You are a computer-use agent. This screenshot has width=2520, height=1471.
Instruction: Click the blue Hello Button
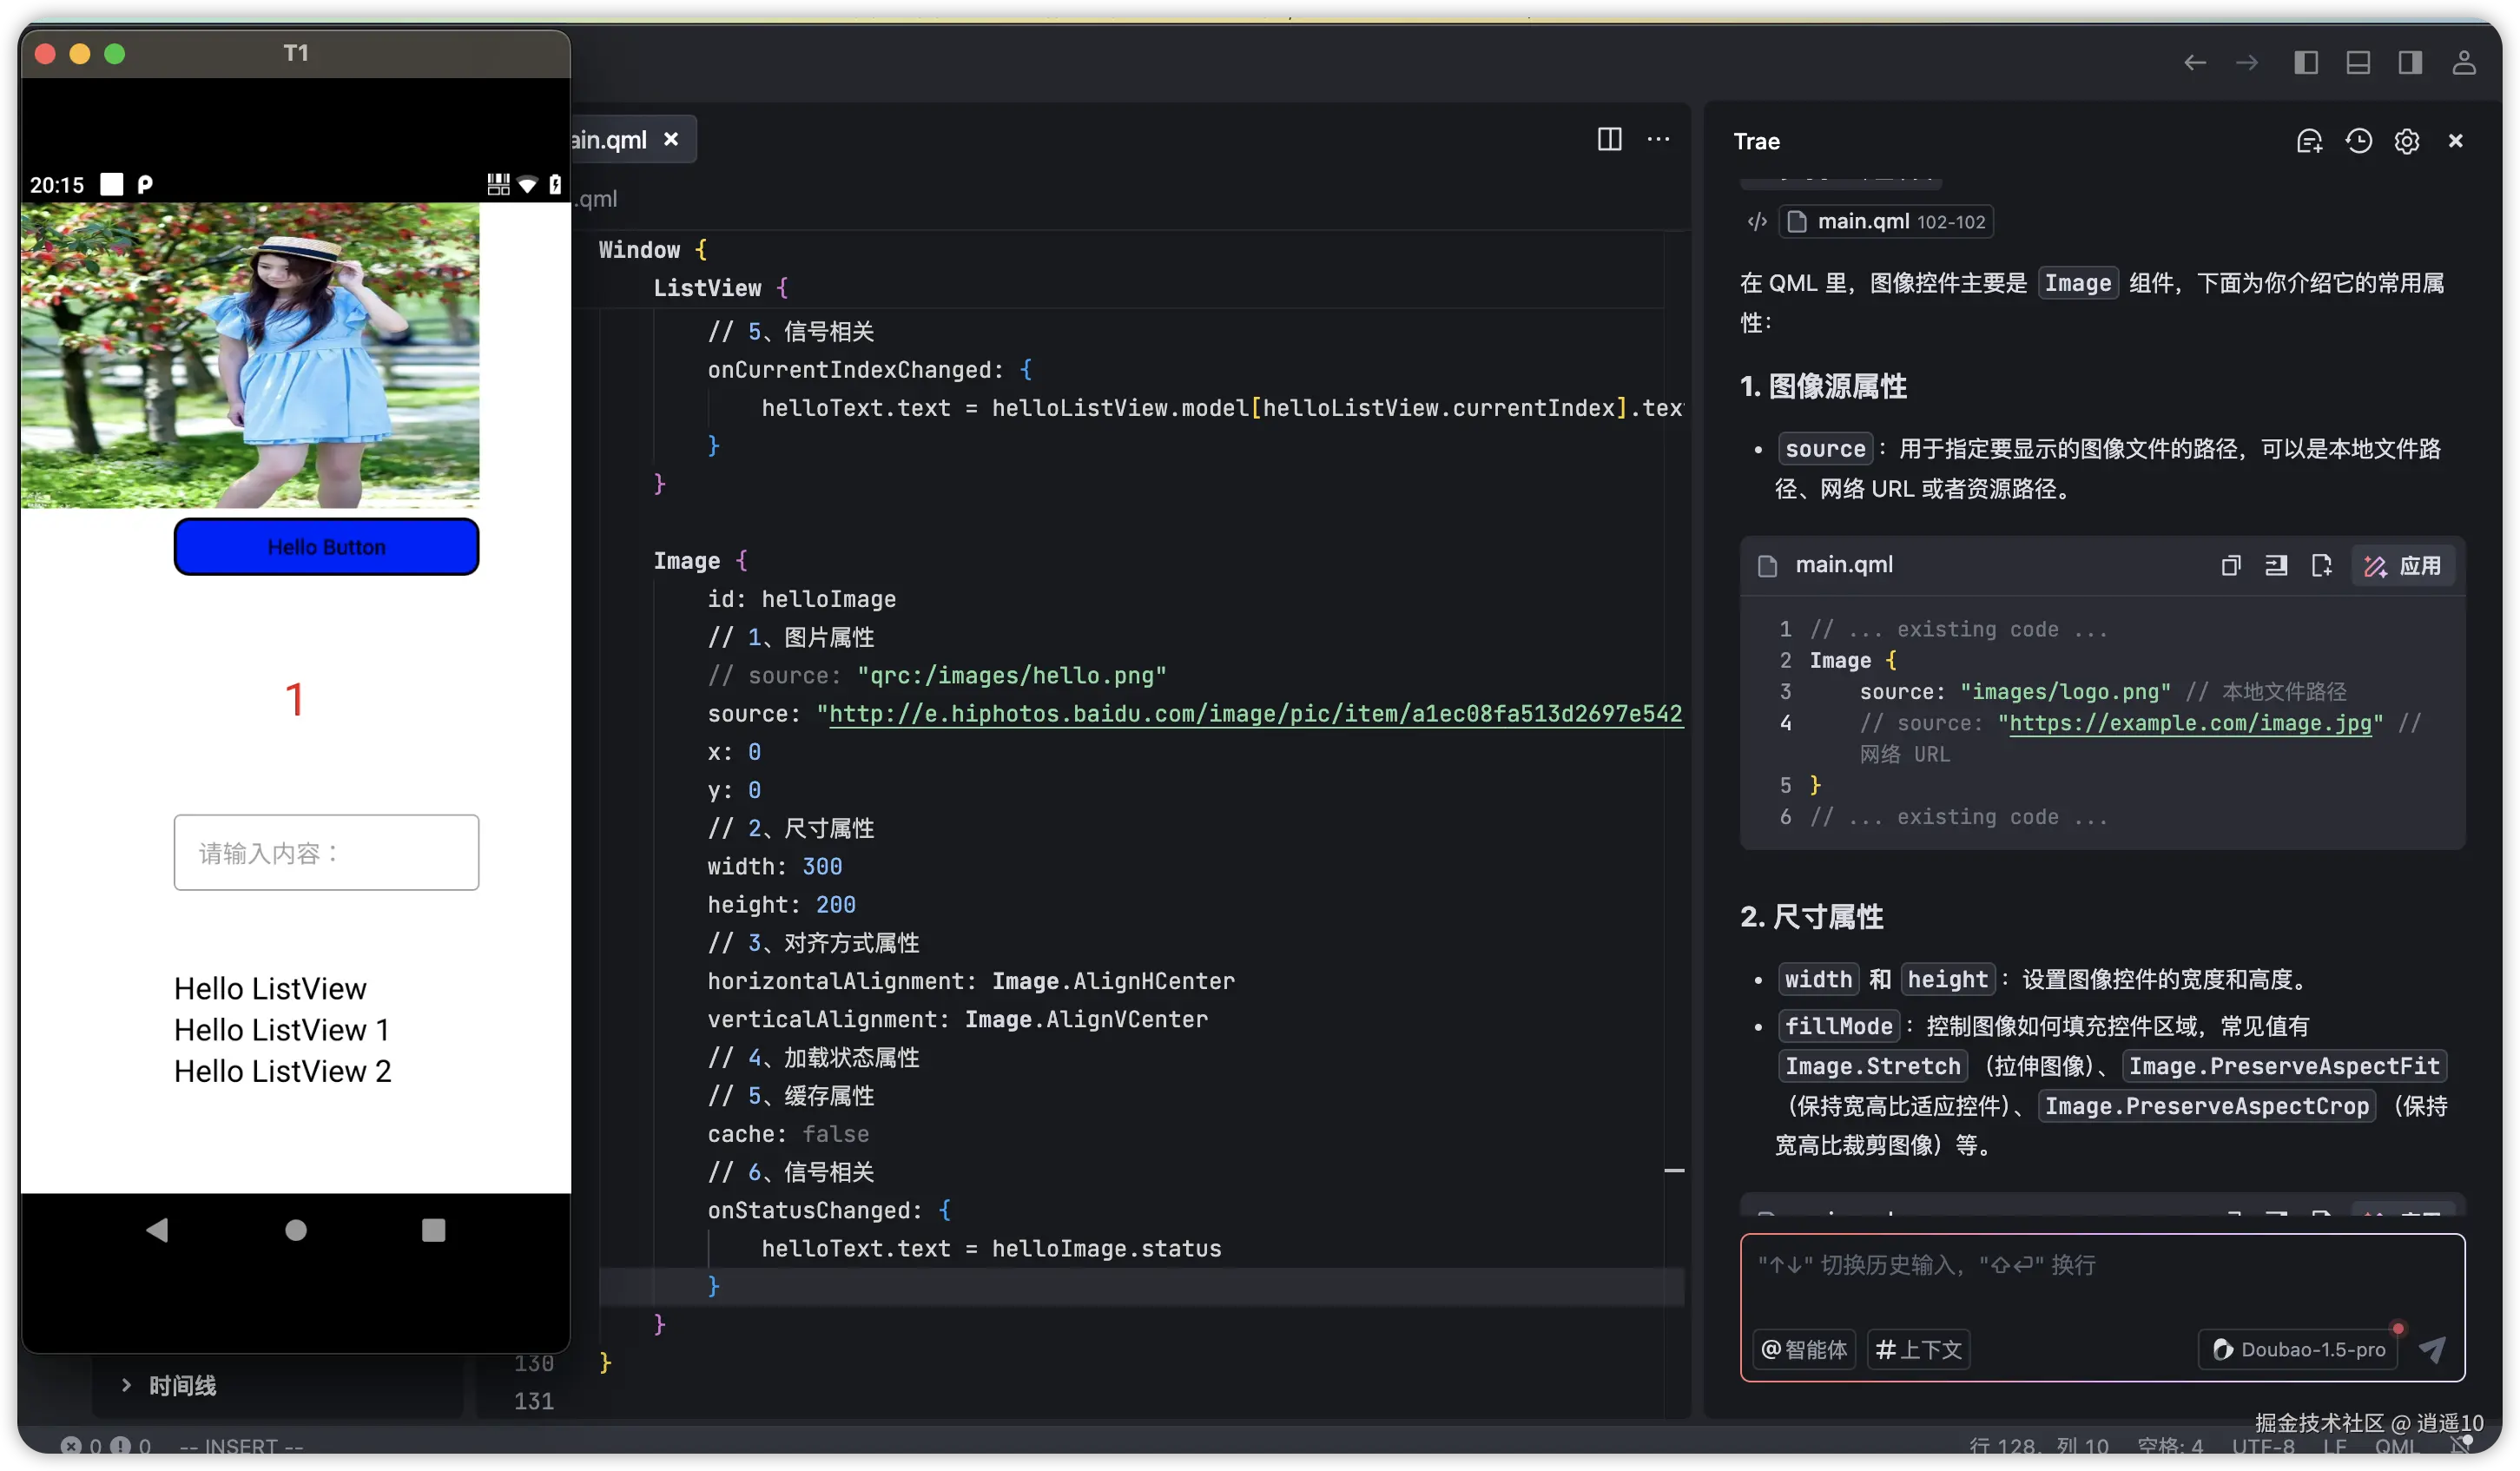pyautogui.click(x=326, y=547)
